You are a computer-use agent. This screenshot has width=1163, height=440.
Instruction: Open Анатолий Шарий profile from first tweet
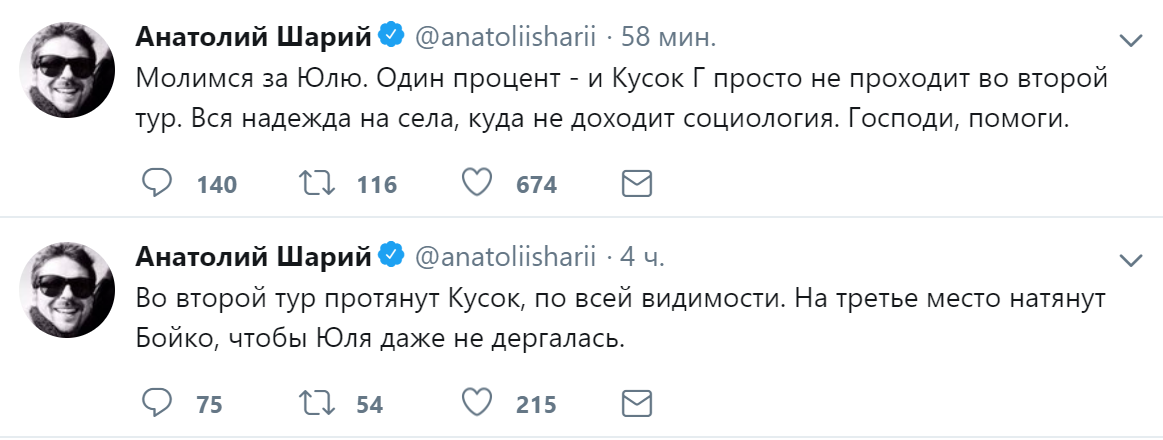tap(254, 37)
